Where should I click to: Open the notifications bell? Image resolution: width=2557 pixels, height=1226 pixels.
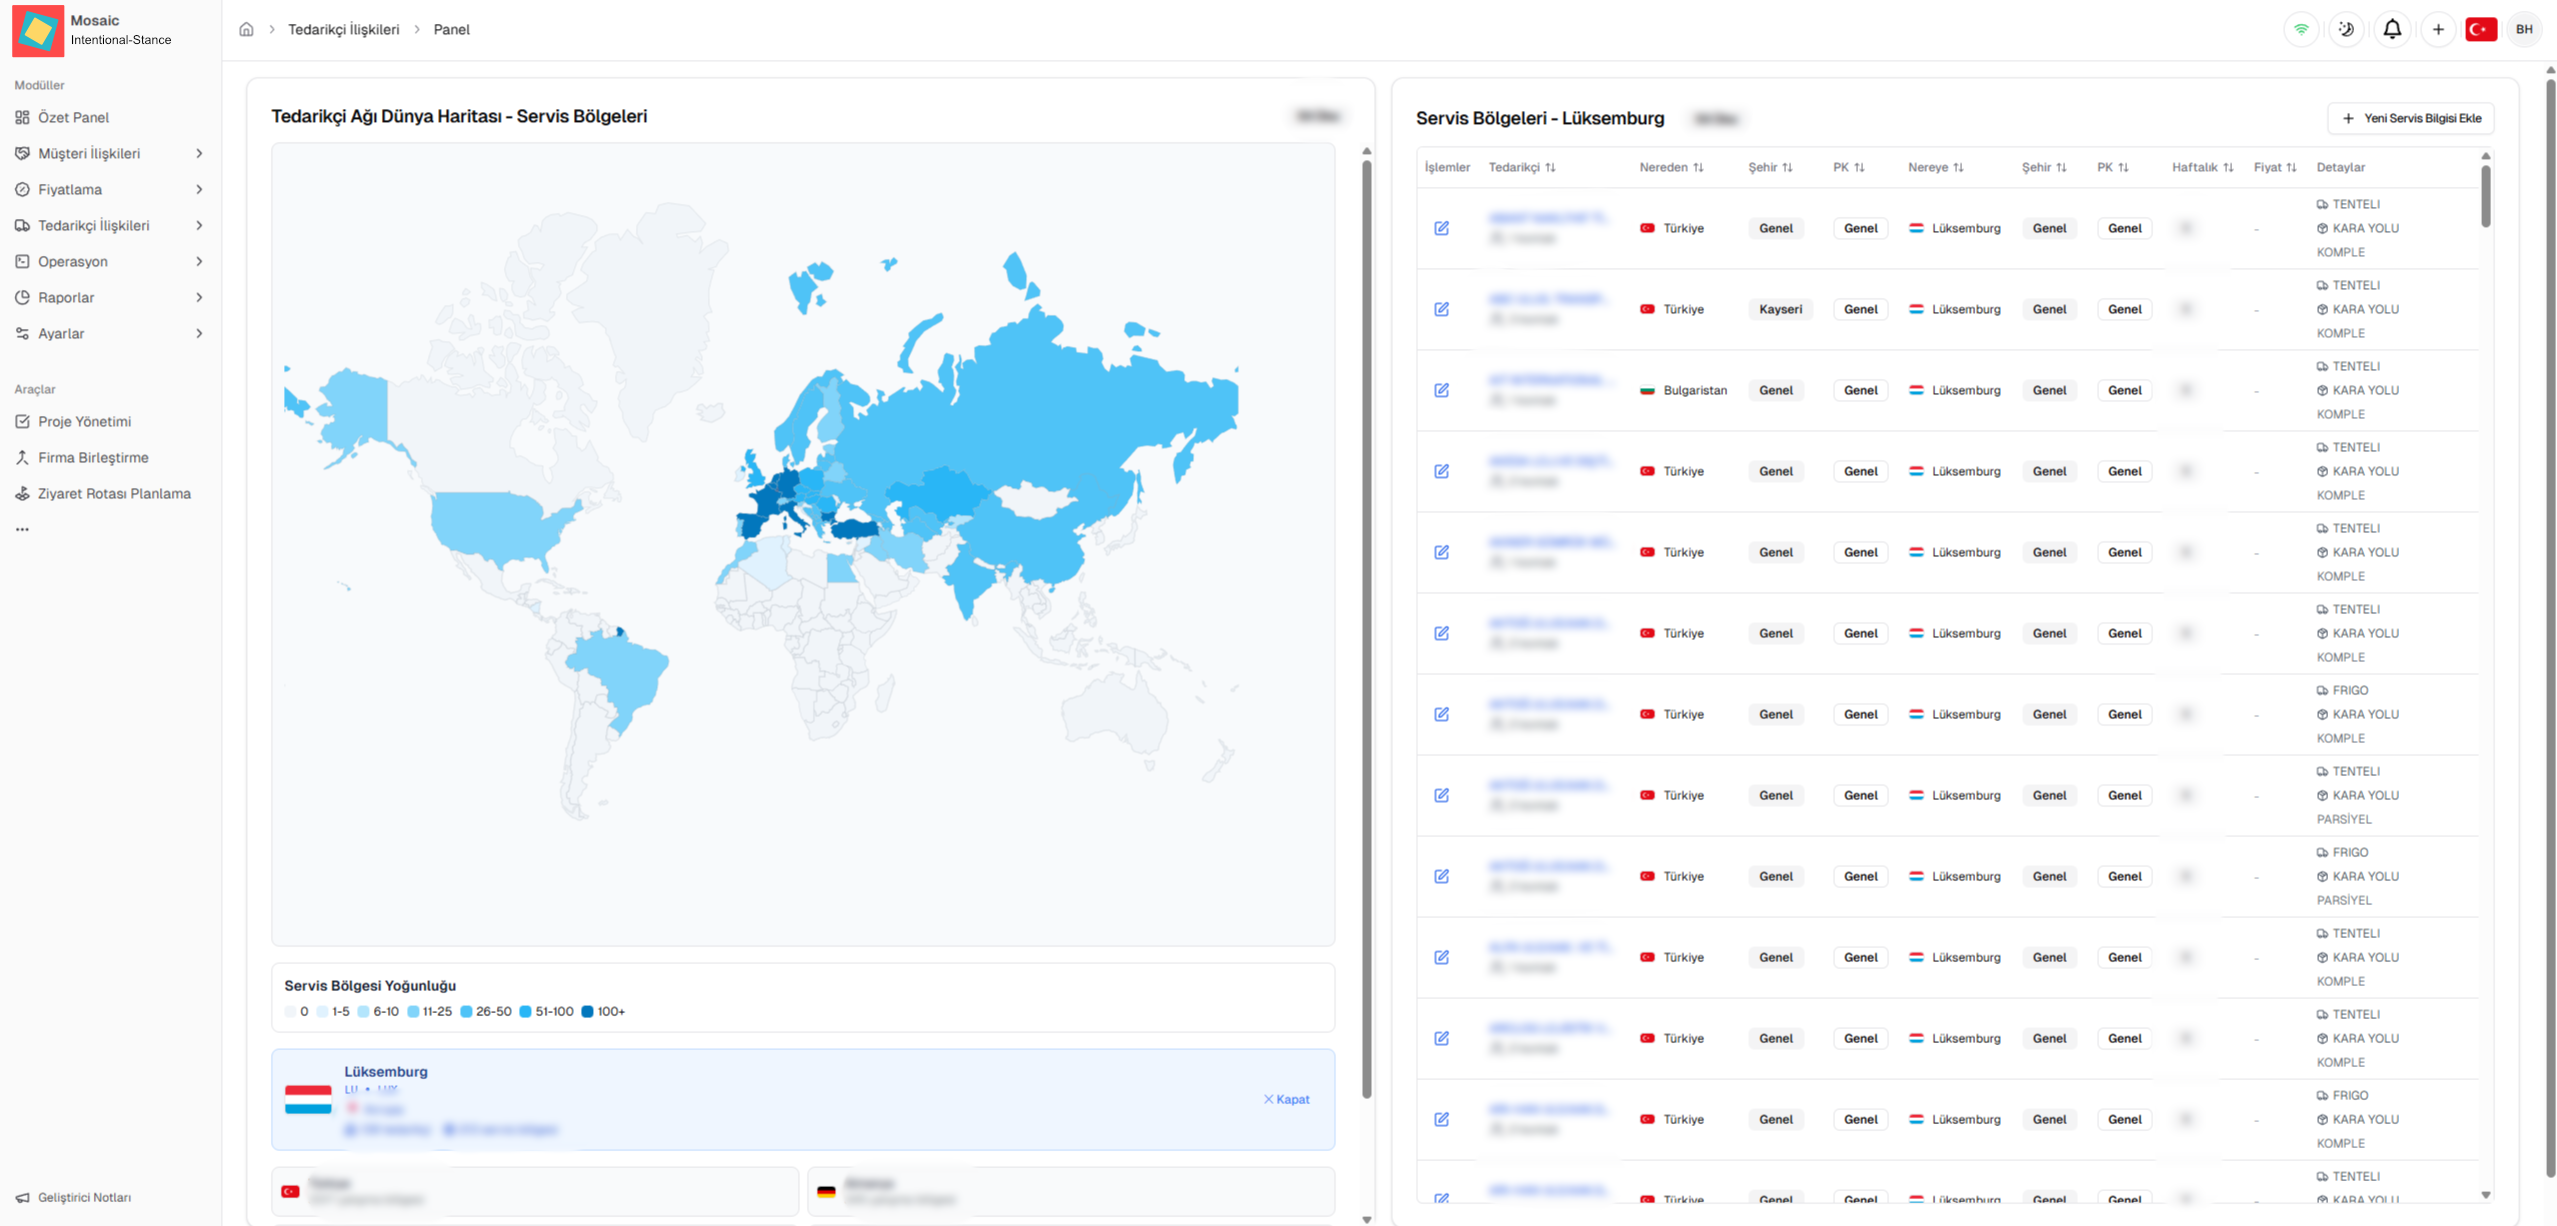[2392, 29]
